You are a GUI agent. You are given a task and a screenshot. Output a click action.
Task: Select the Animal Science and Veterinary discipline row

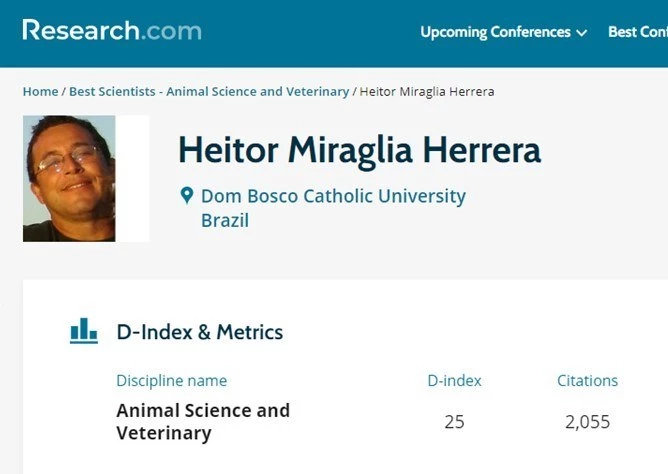[203, 422]
